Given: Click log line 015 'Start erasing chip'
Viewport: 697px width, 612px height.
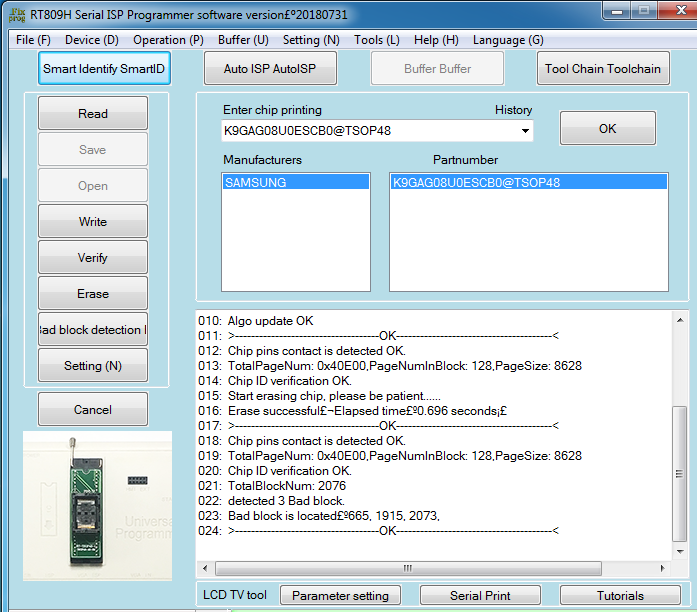Looking at the screenshot, I should pos(319,396).
